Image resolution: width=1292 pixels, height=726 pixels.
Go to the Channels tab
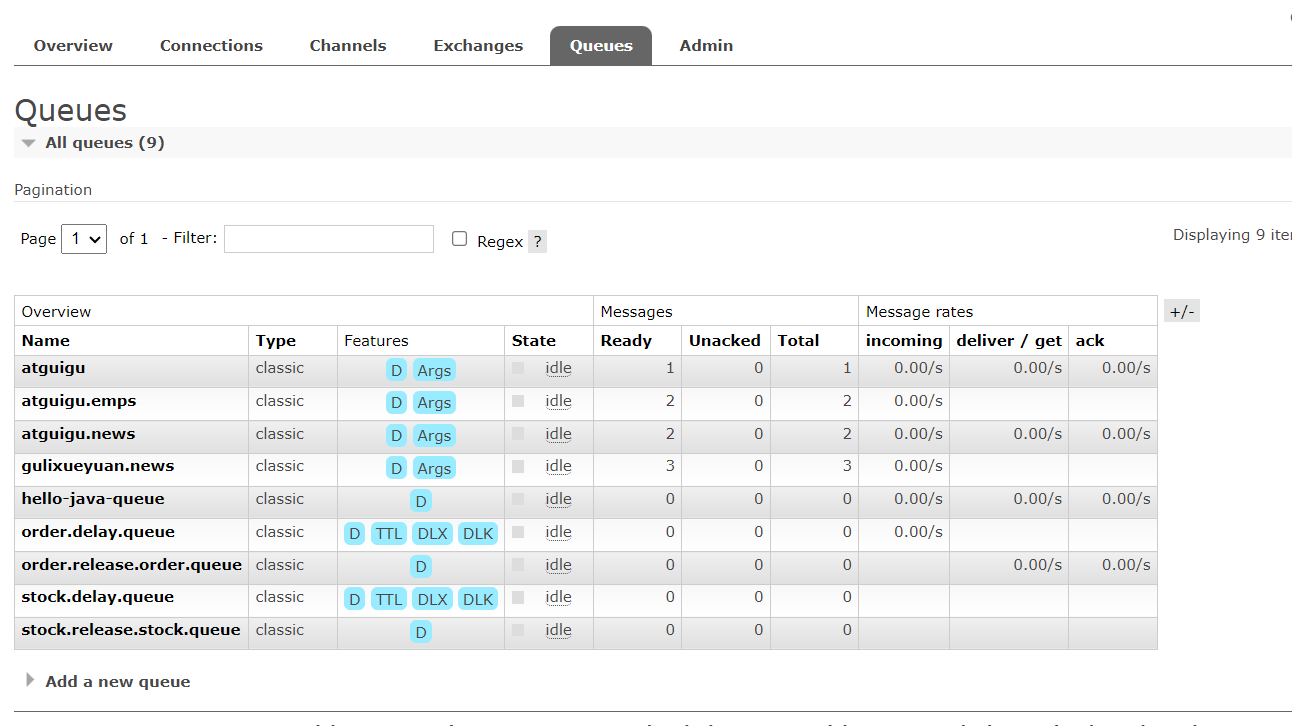tap(348, 46)
